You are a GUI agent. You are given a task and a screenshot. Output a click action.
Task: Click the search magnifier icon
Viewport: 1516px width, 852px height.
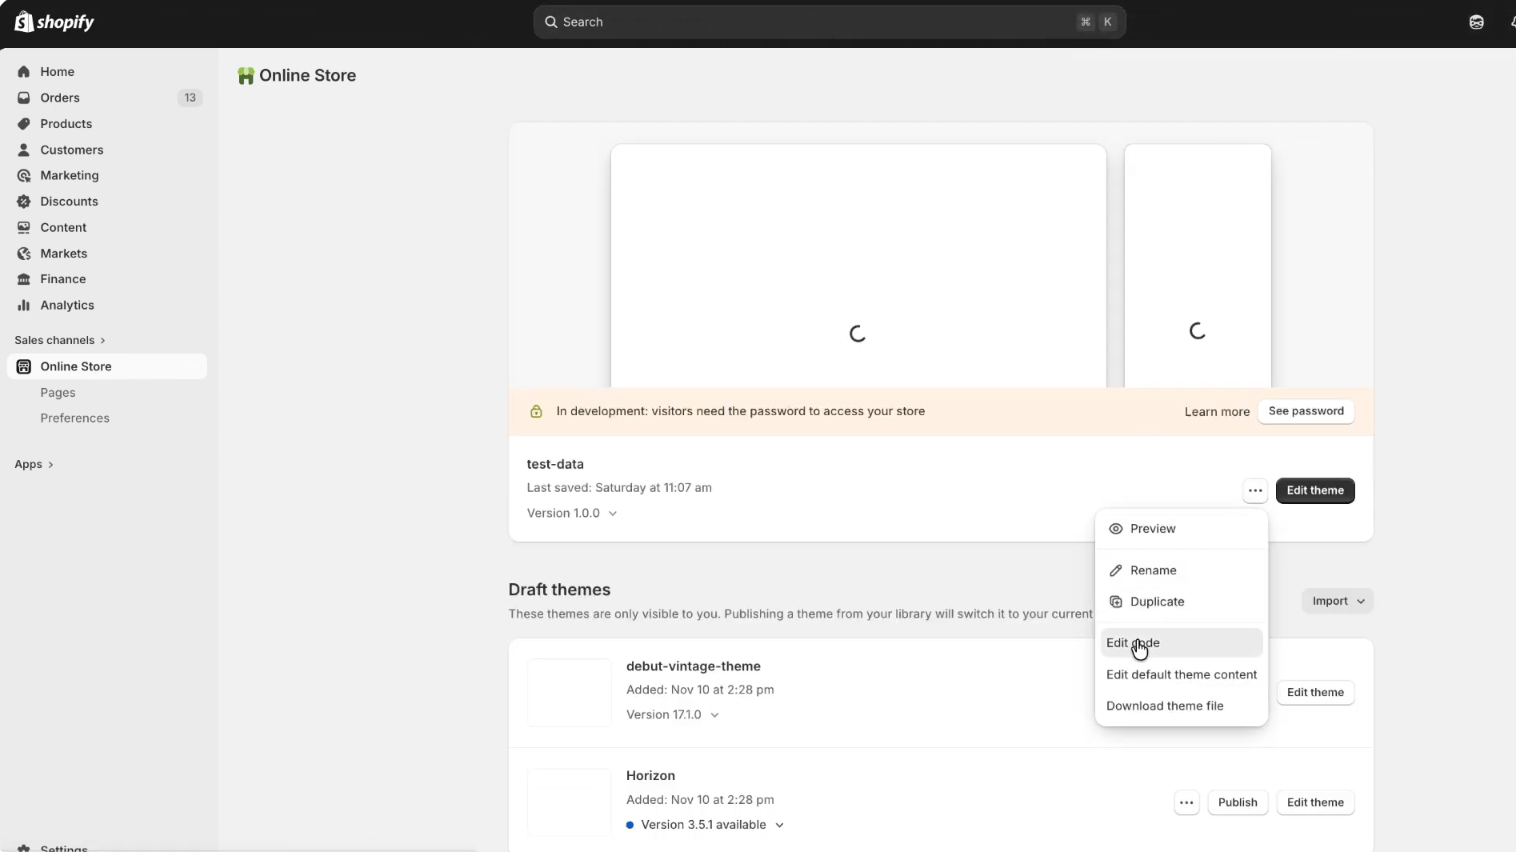point(551,22)
